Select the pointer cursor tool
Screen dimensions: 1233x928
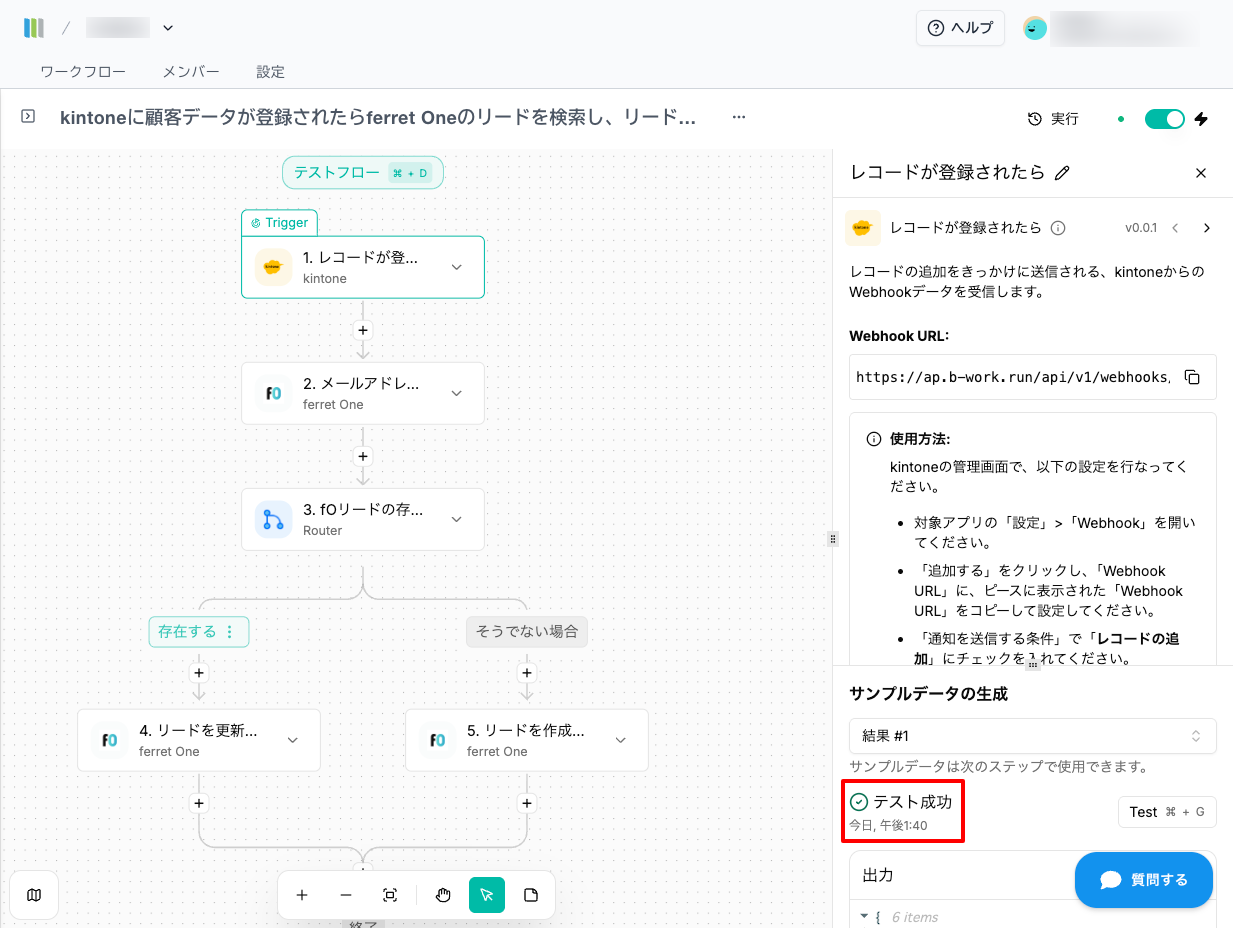(x=487, y=895)
